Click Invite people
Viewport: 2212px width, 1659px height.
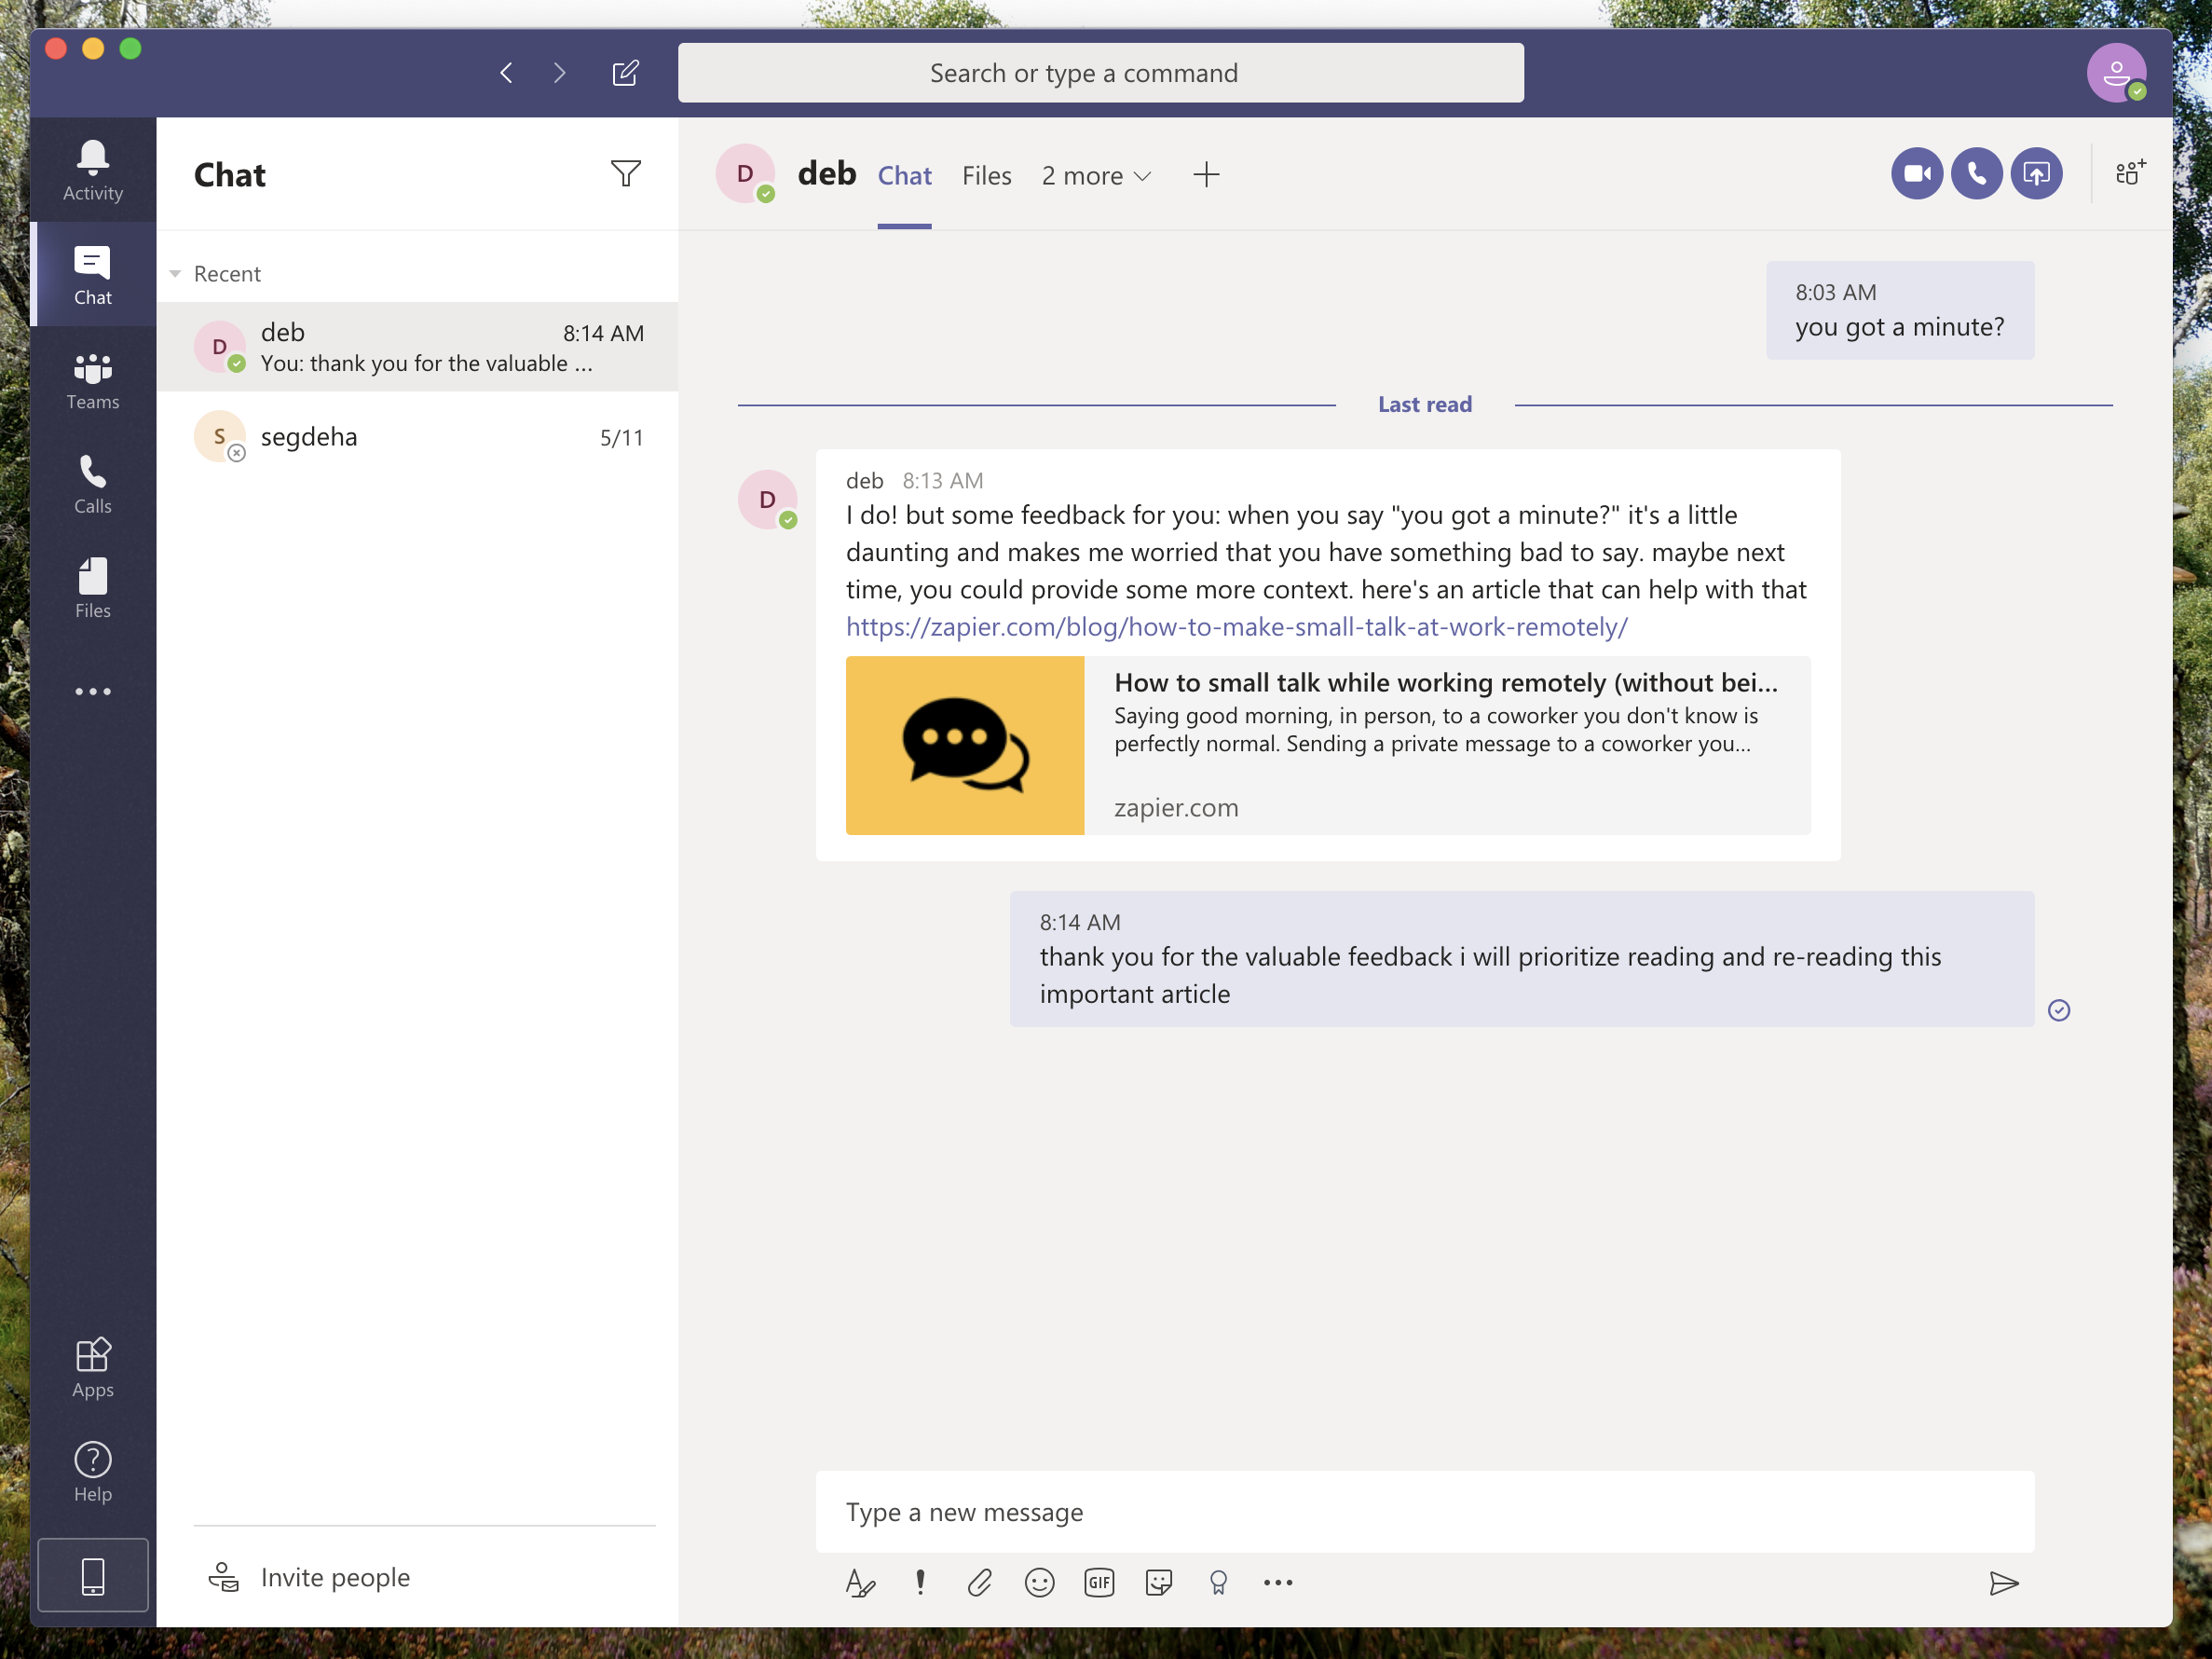(335, 1577)
